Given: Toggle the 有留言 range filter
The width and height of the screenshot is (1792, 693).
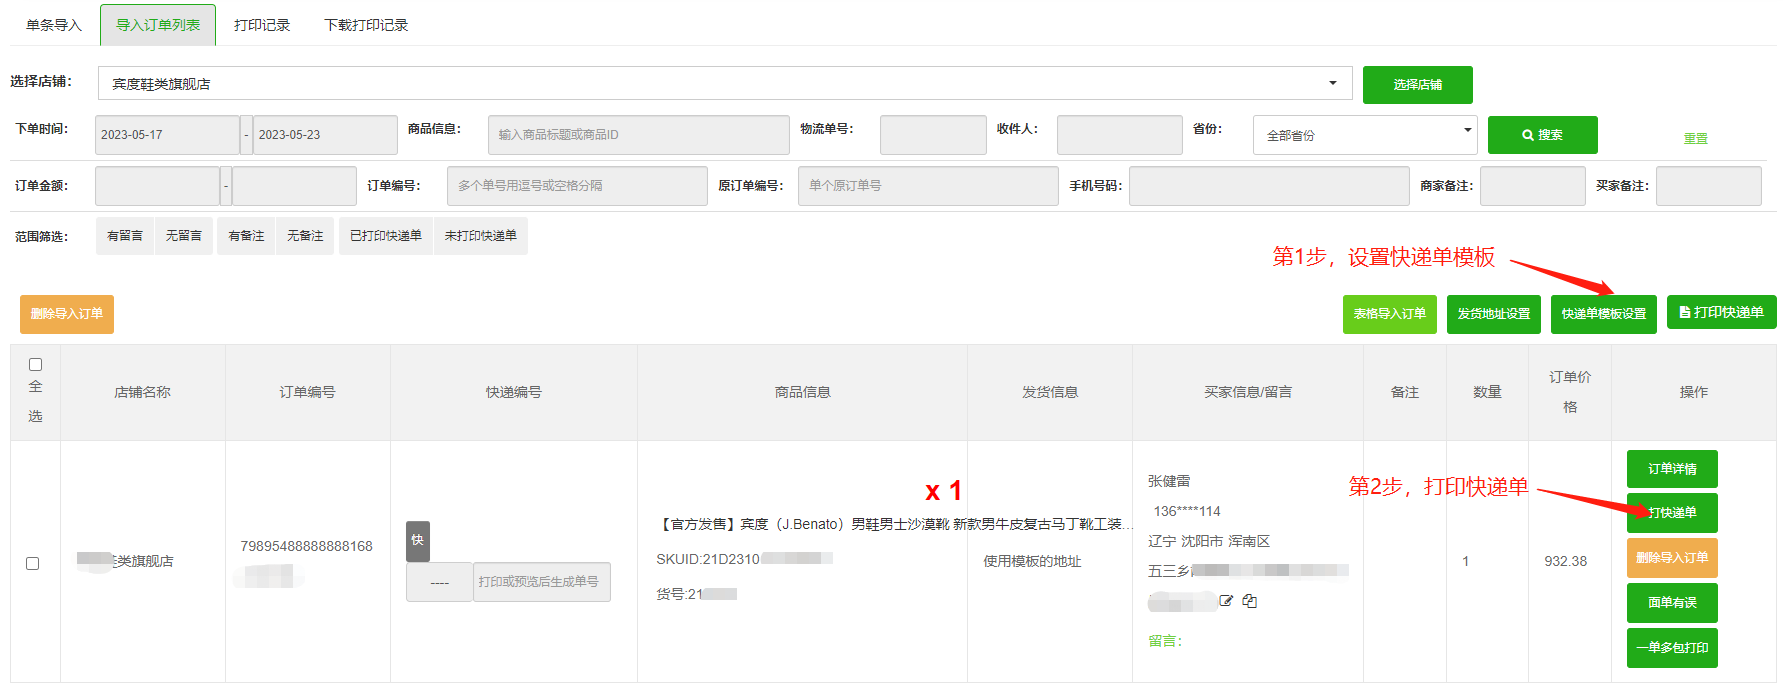Looking at the screenshot, I should 125,236.
